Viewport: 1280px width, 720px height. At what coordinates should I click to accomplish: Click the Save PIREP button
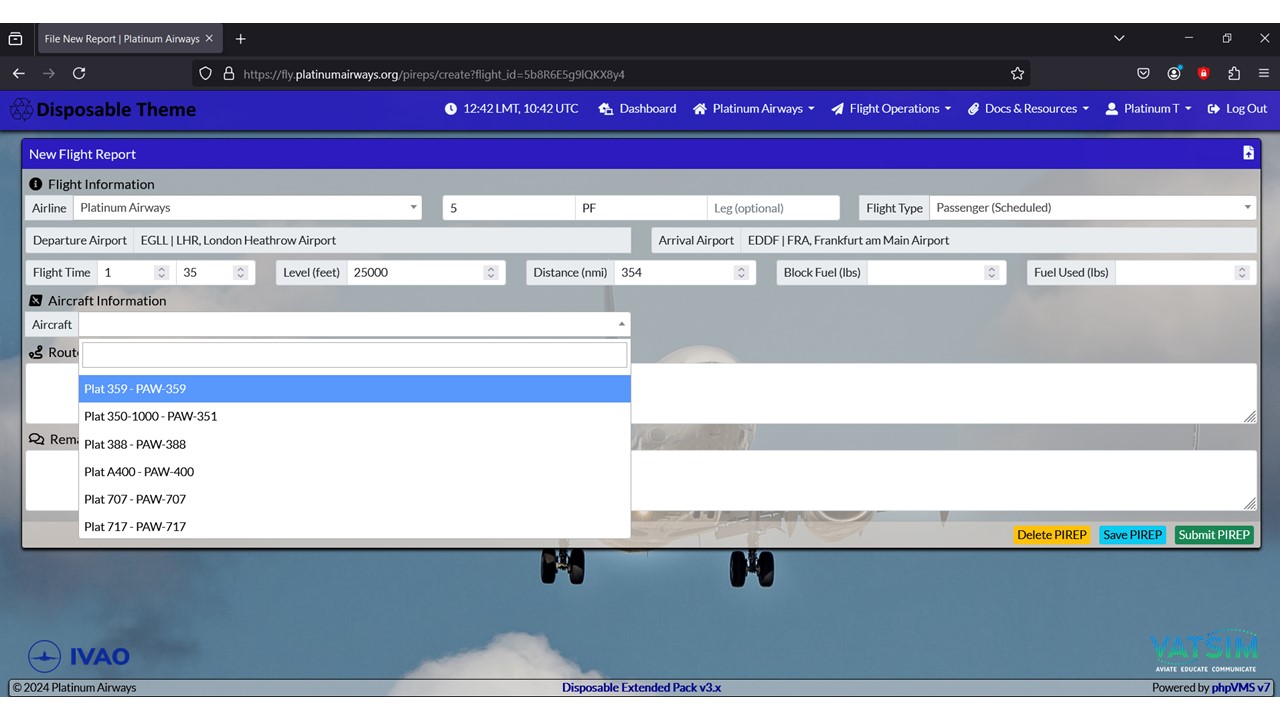tap(1133, 535)
